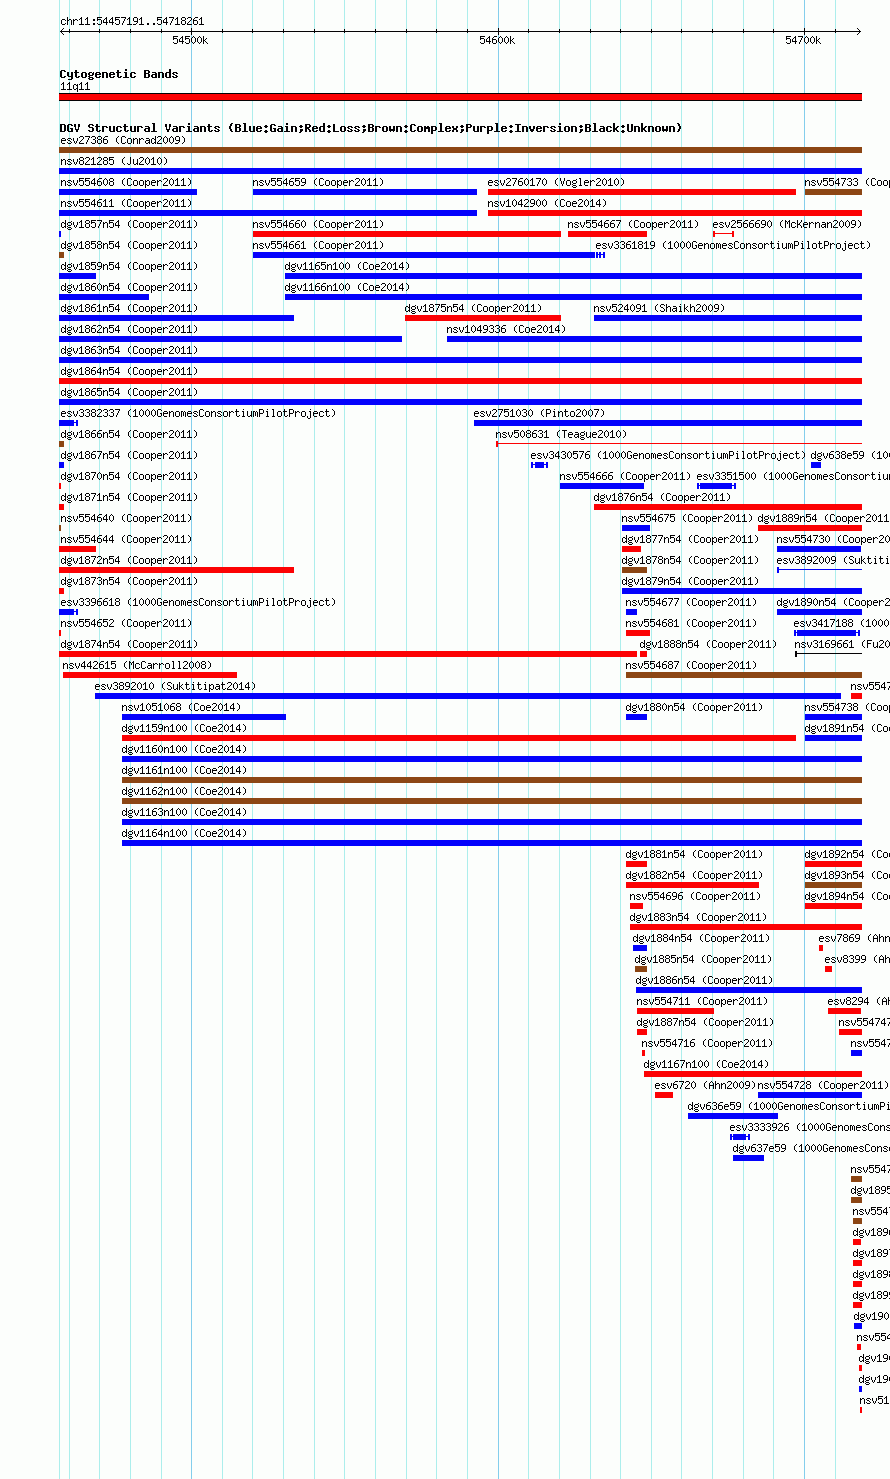Click dgv1883n54 (Cooper2011) label
This screenshot has height=1479, width=890.
tap(698, 917)
